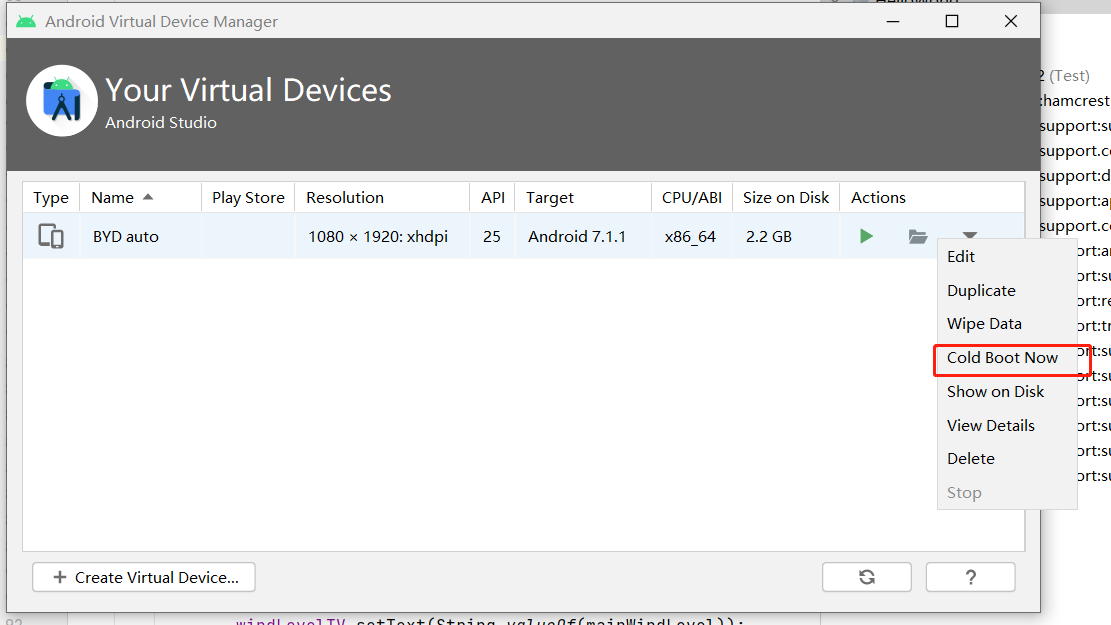Image resolution: width=1111 pixels, height=625 pixels.
Task: Click the API value 25 cell
Action: 492,237
